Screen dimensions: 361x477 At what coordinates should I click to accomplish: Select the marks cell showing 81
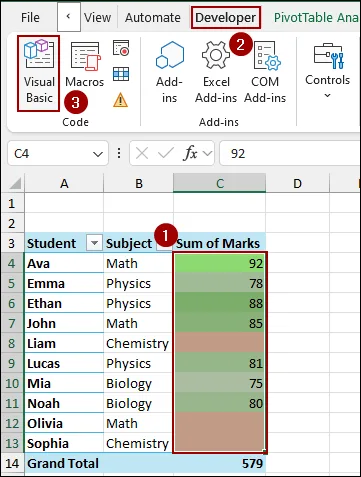[220, 363]
